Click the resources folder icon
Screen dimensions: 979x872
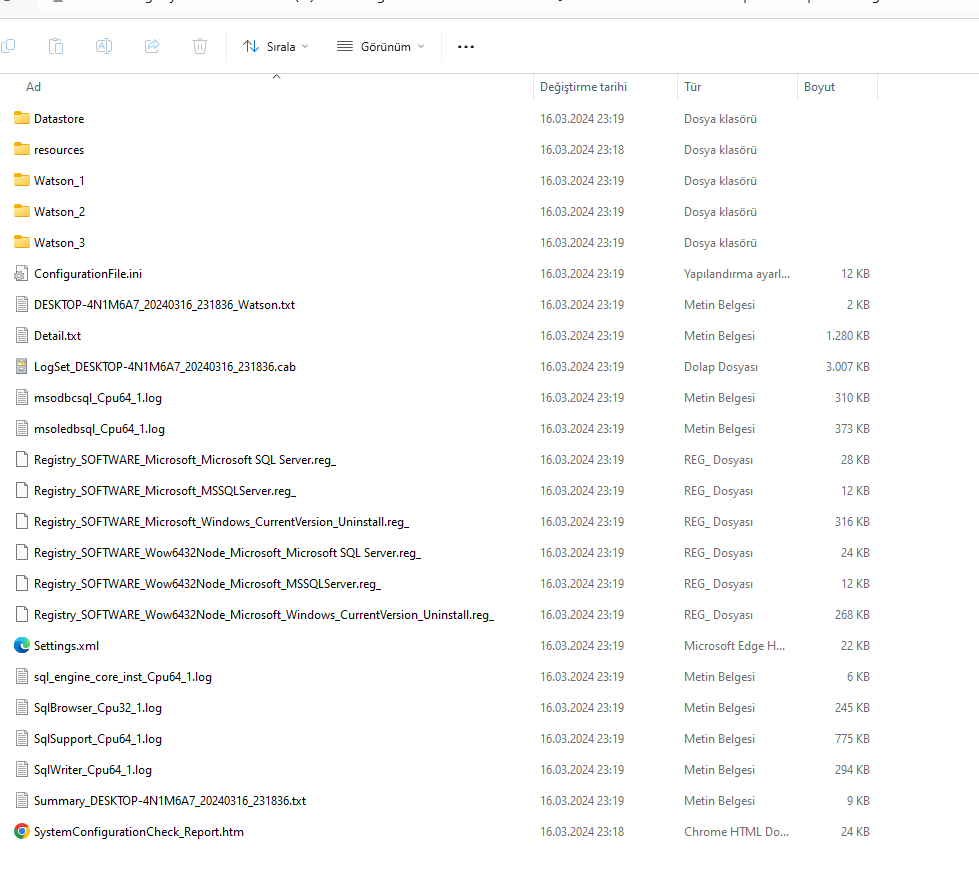(x=22, y=149)
